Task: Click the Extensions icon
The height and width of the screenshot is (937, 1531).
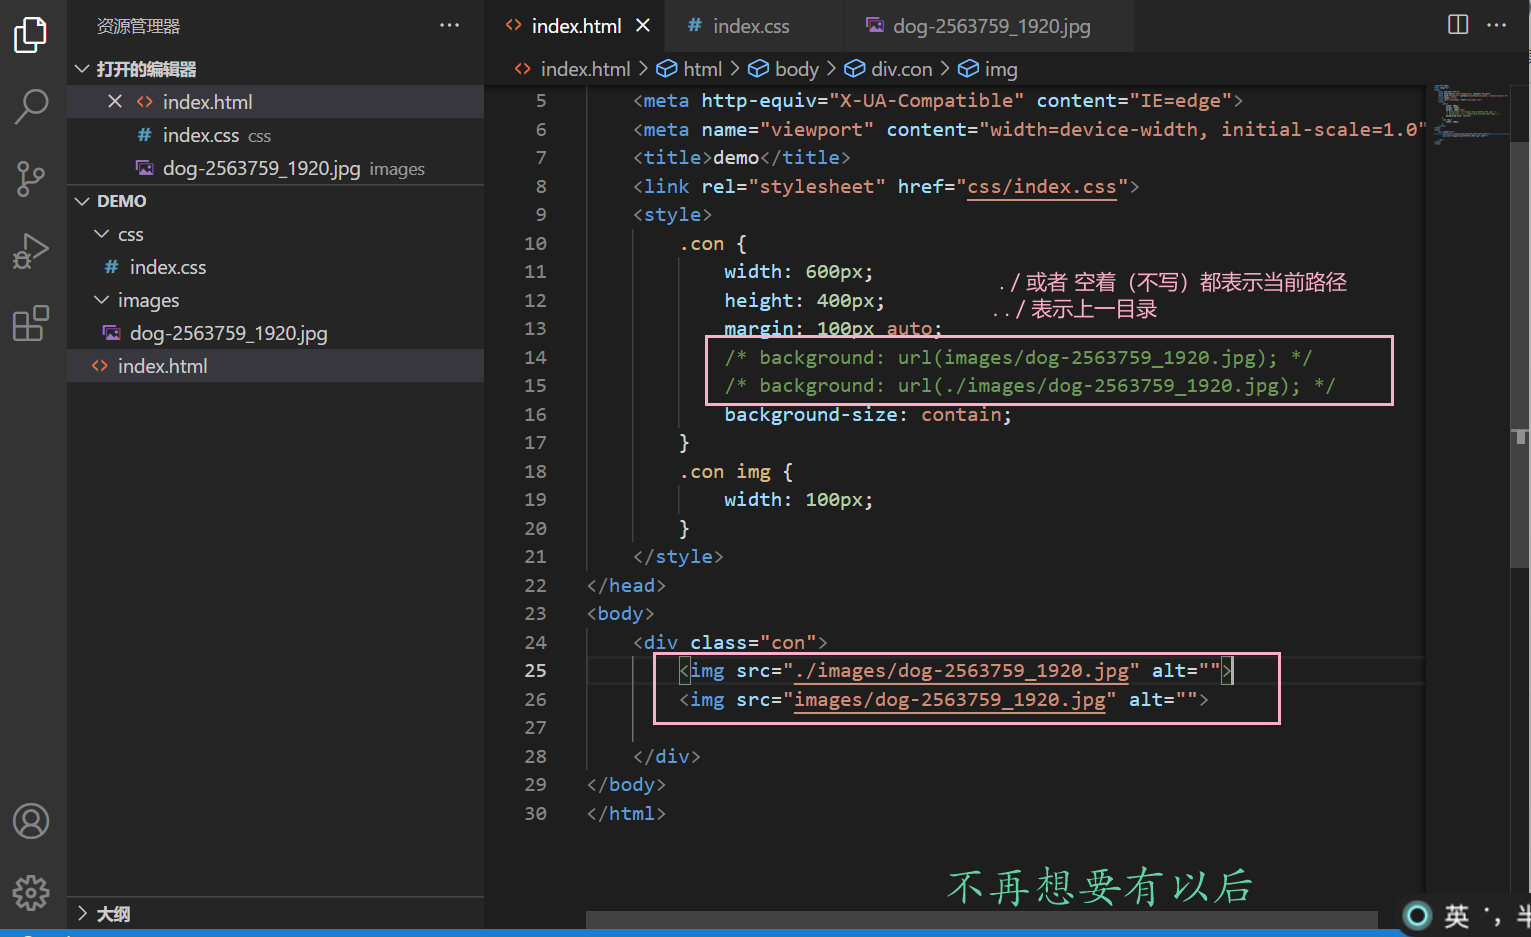Action: pos(30,322)
